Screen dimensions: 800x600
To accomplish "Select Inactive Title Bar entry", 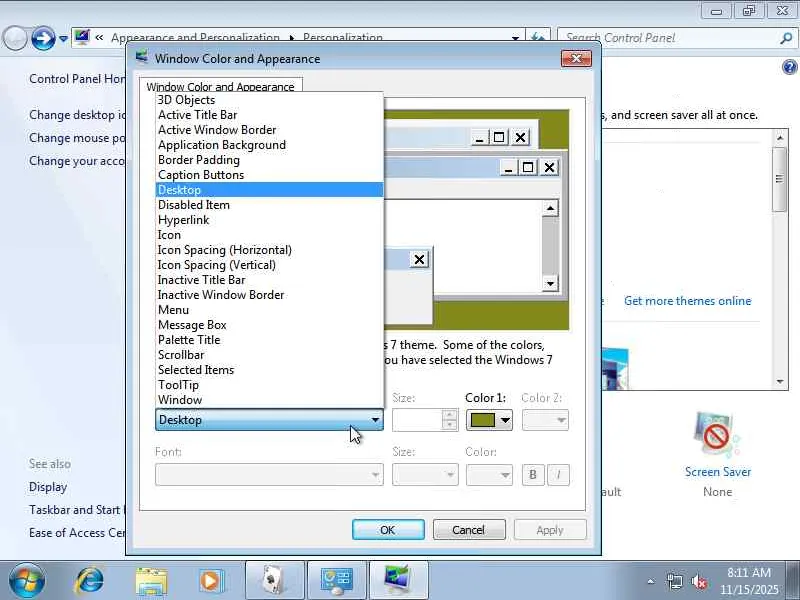I will [x=269, y=280].
